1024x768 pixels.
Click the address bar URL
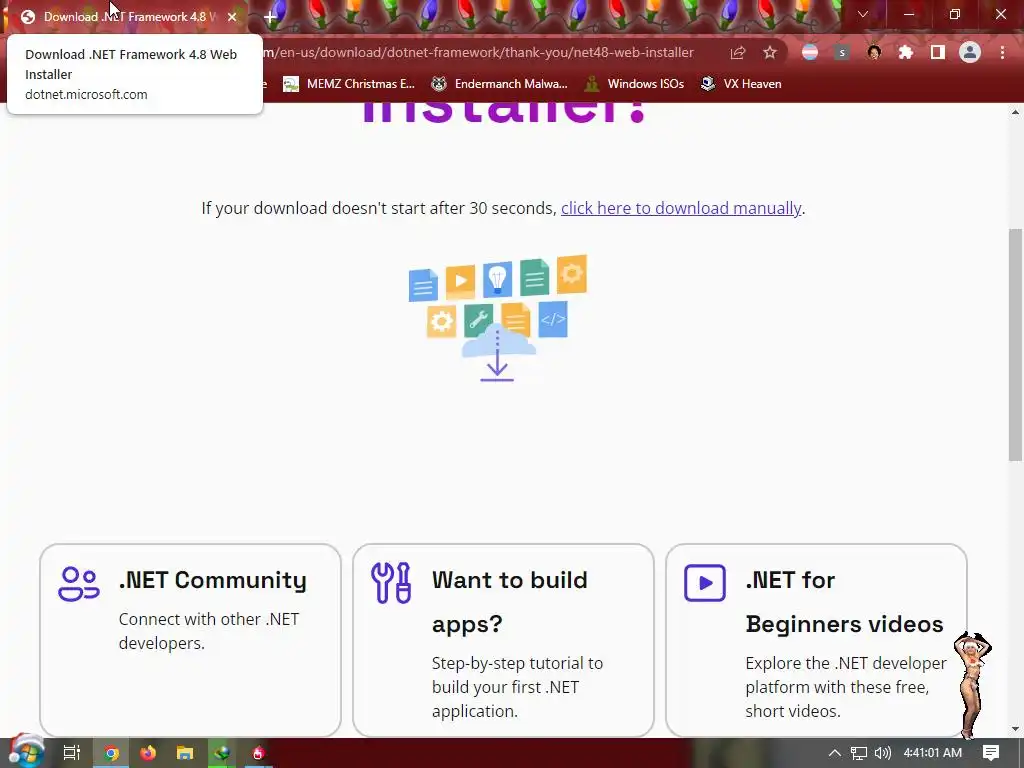pos(479,52)
